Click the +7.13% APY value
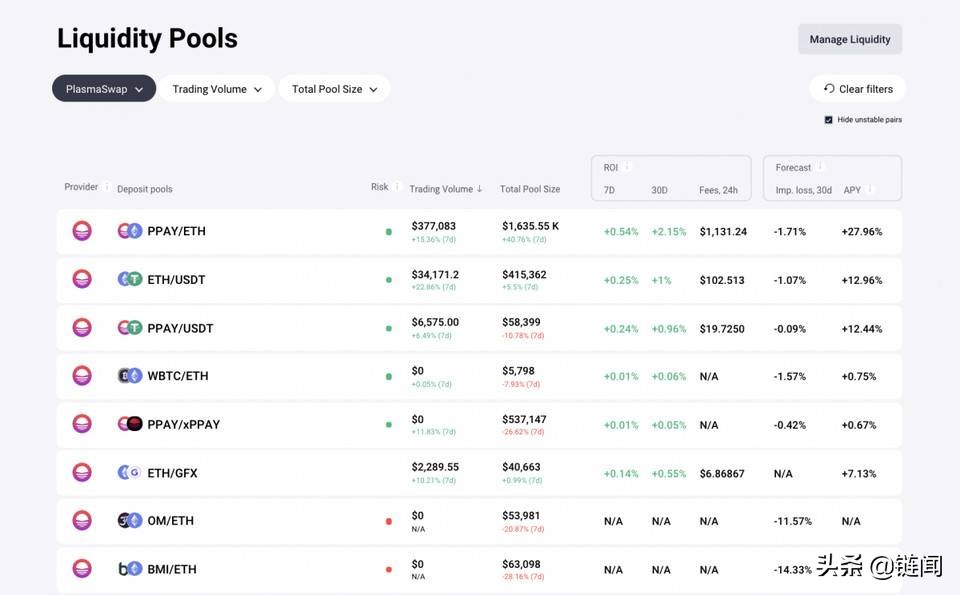Viewport: 960px width, 595px height. [858, 473]
